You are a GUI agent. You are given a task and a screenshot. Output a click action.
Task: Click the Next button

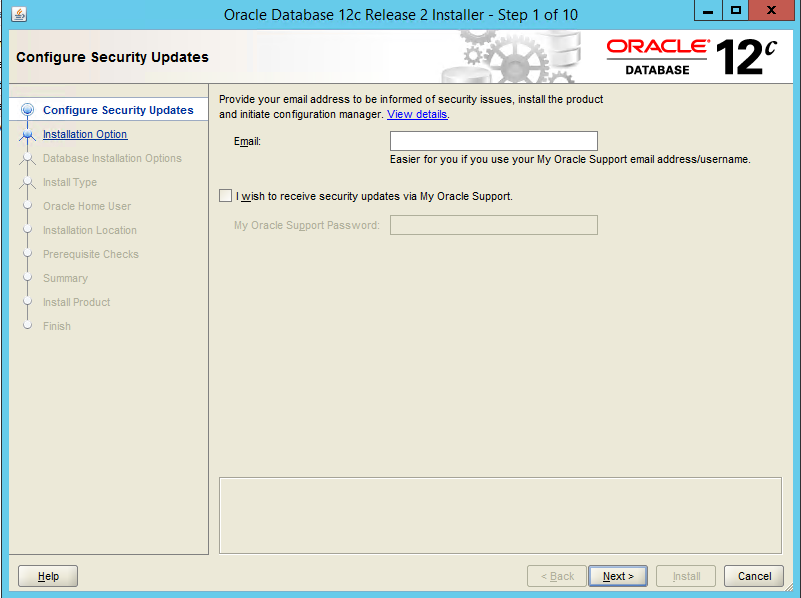pyautogui.click(x=618, y=576)
